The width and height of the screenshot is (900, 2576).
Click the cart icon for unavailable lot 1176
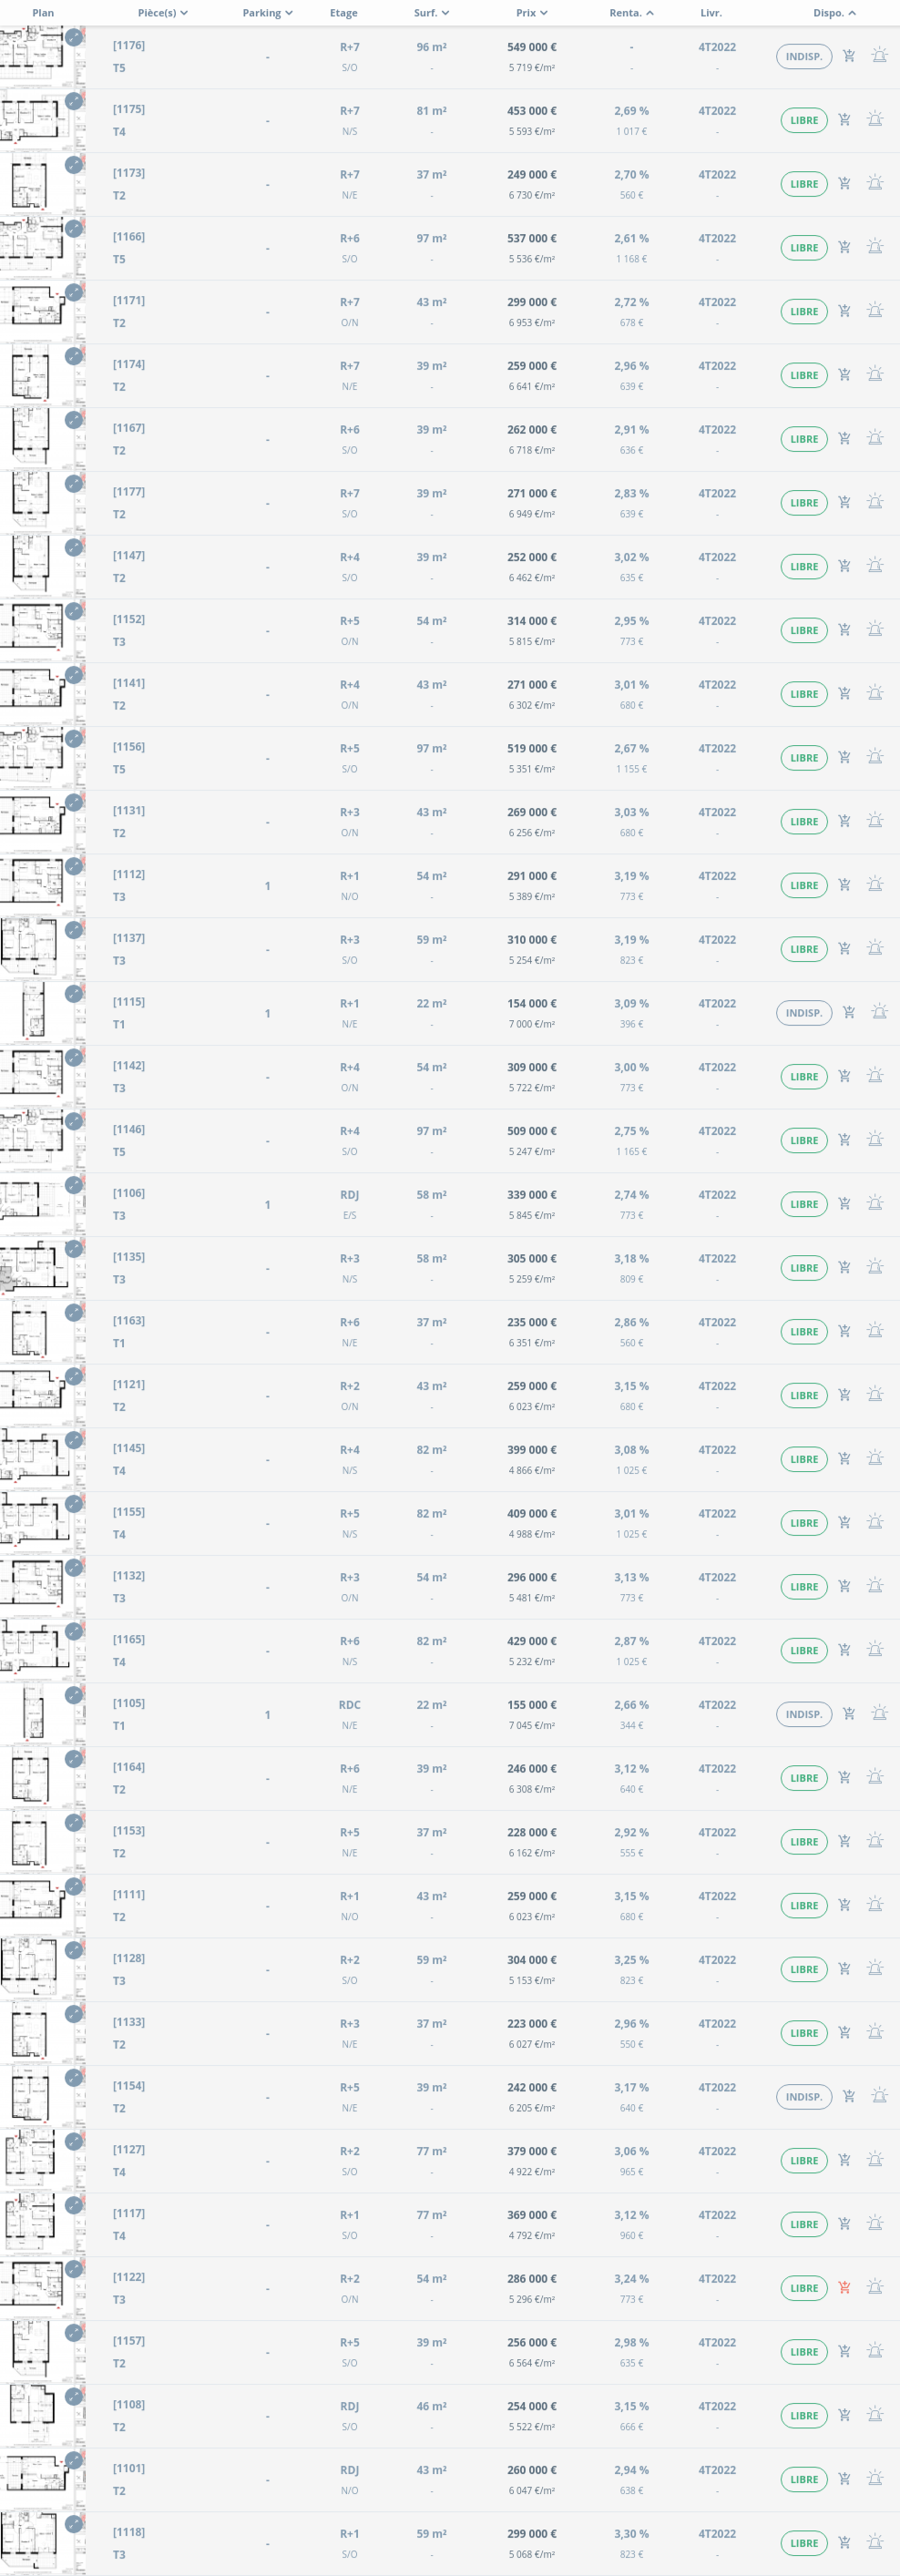point(849,56)
